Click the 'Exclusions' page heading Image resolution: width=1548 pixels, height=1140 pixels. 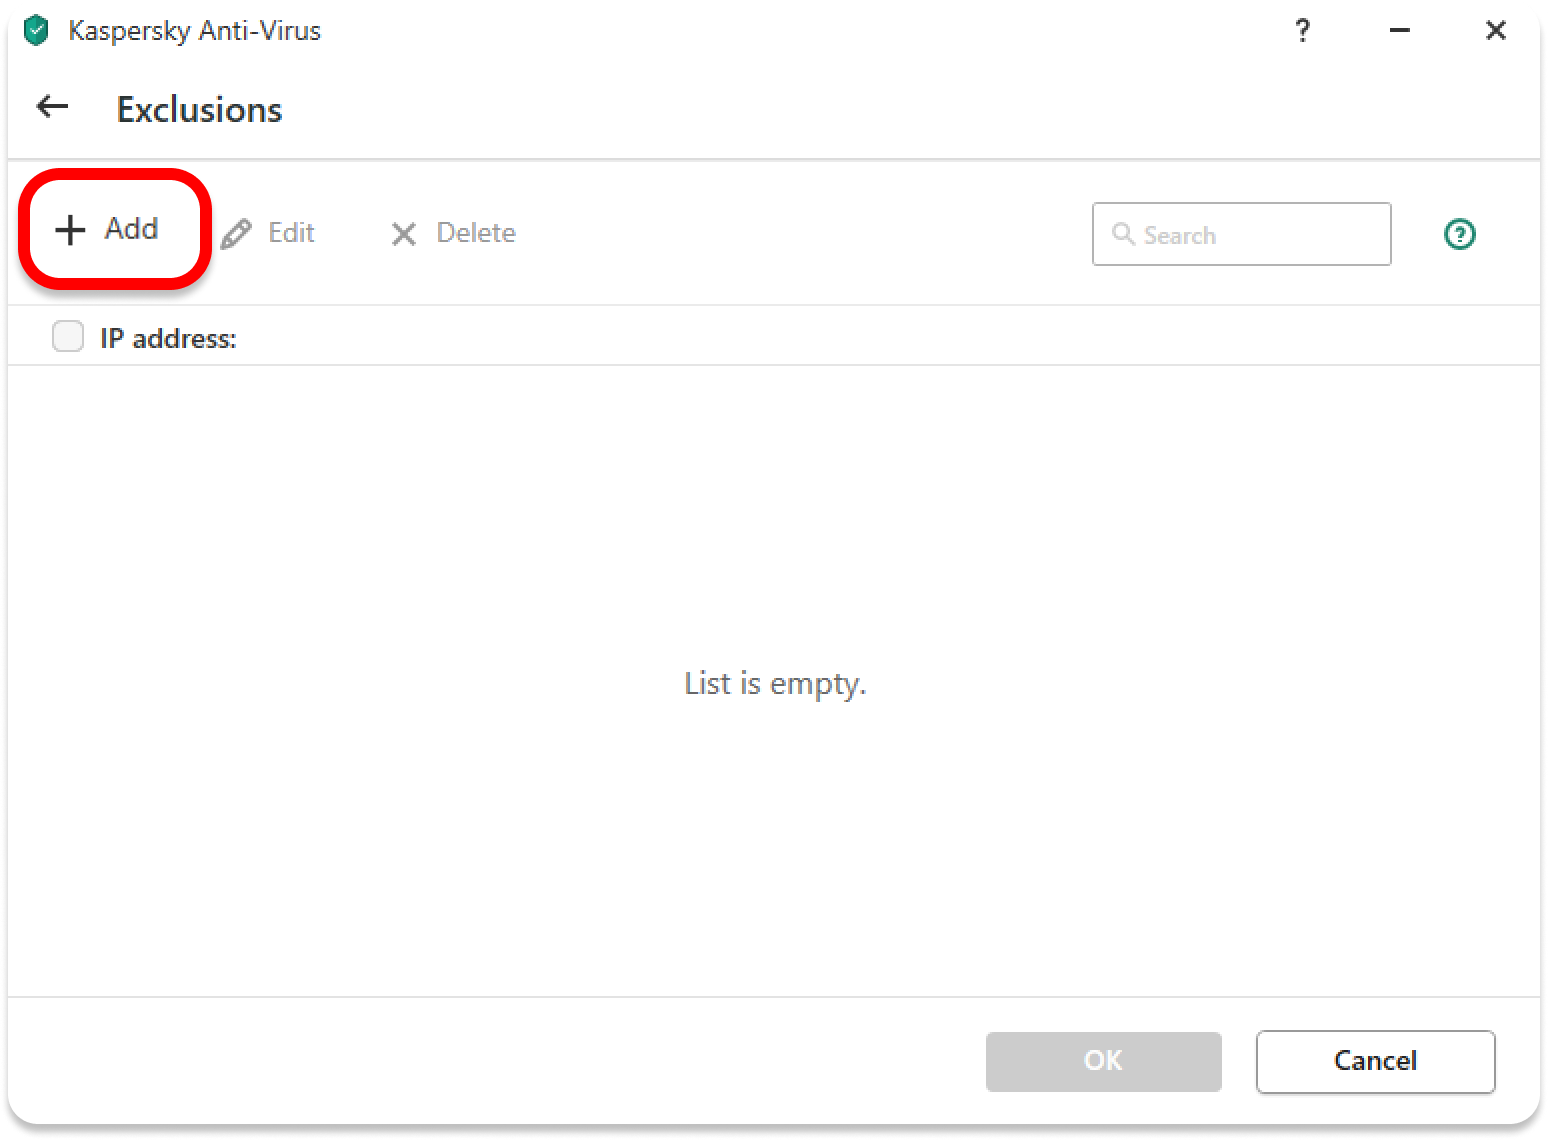click(199, 109)
